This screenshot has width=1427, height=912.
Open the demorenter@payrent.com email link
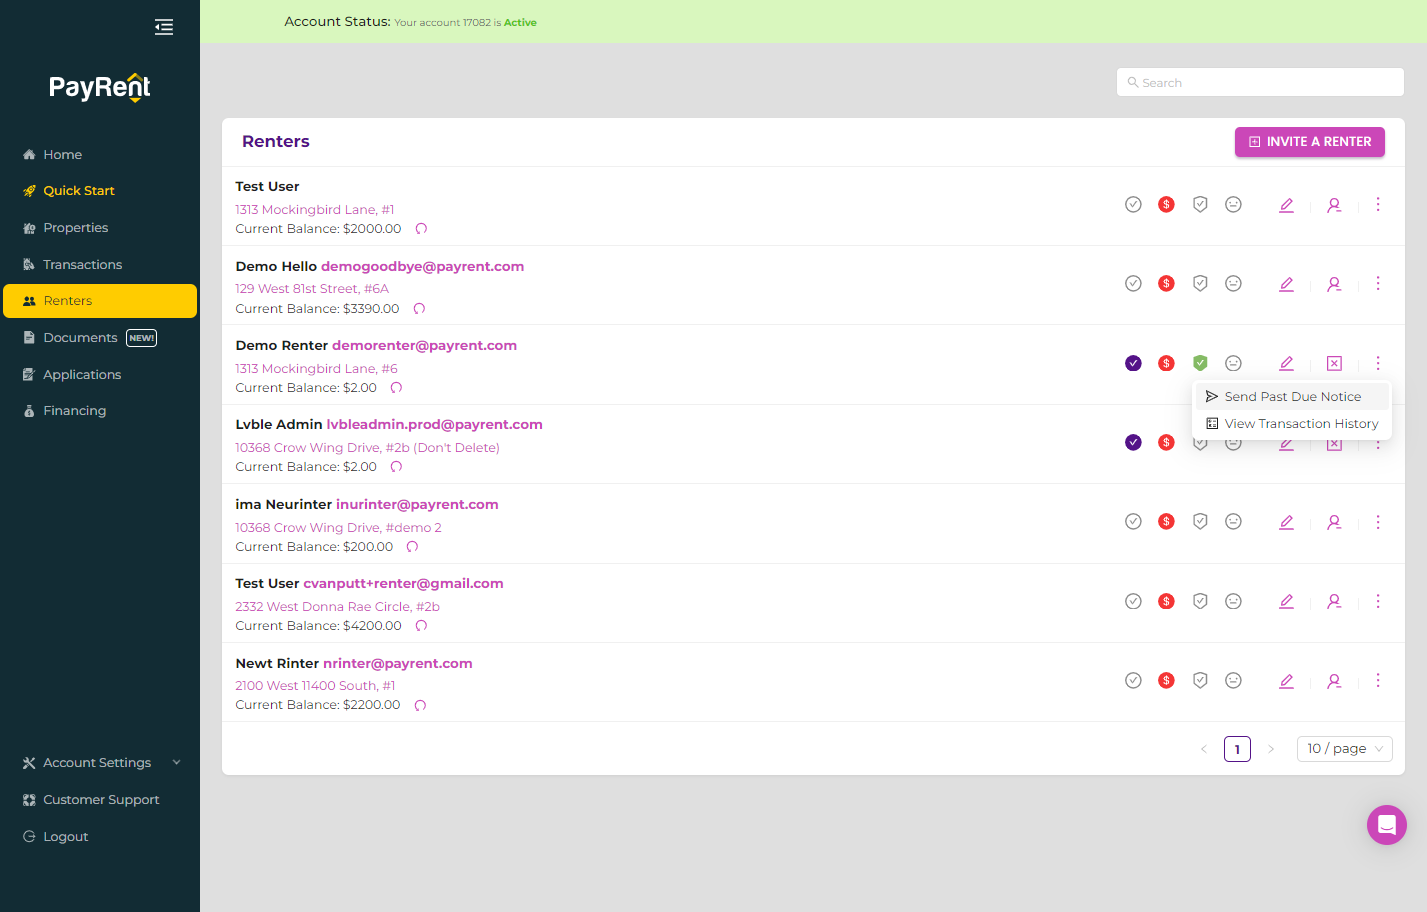(x=424, y=346)
